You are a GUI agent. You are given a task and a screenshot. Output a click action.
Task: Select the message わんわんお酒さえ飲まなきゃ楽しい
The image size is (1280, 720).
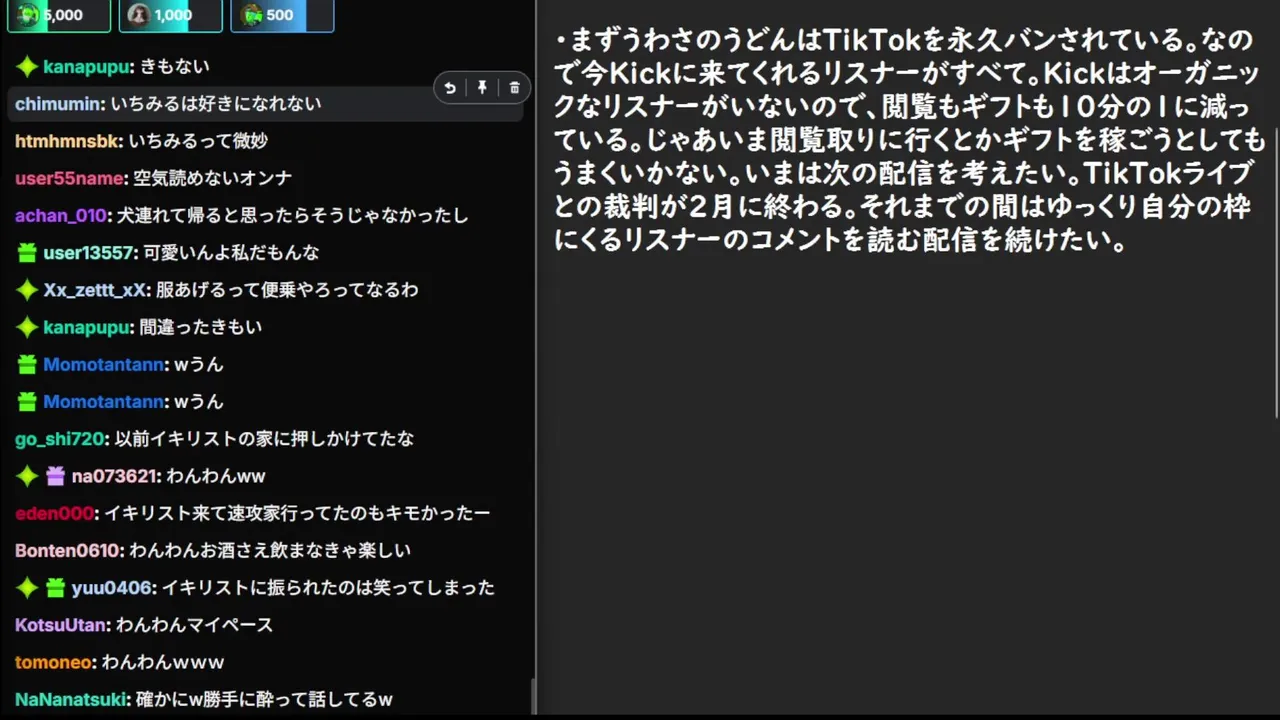[x=270, y=550]
